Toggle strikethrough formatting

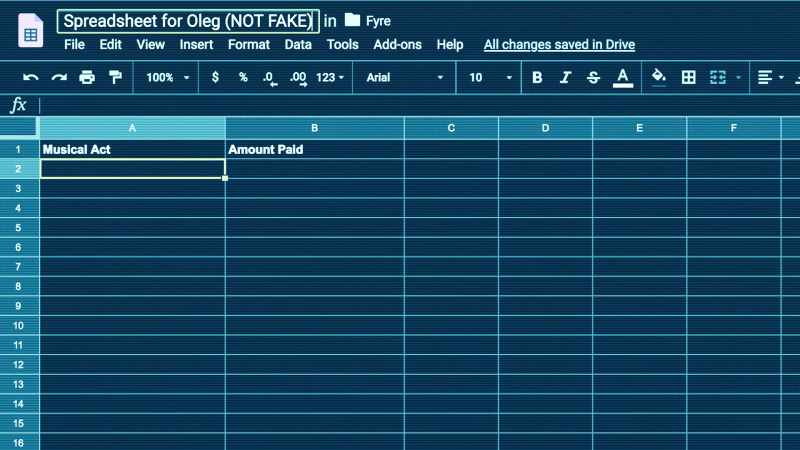593,78
